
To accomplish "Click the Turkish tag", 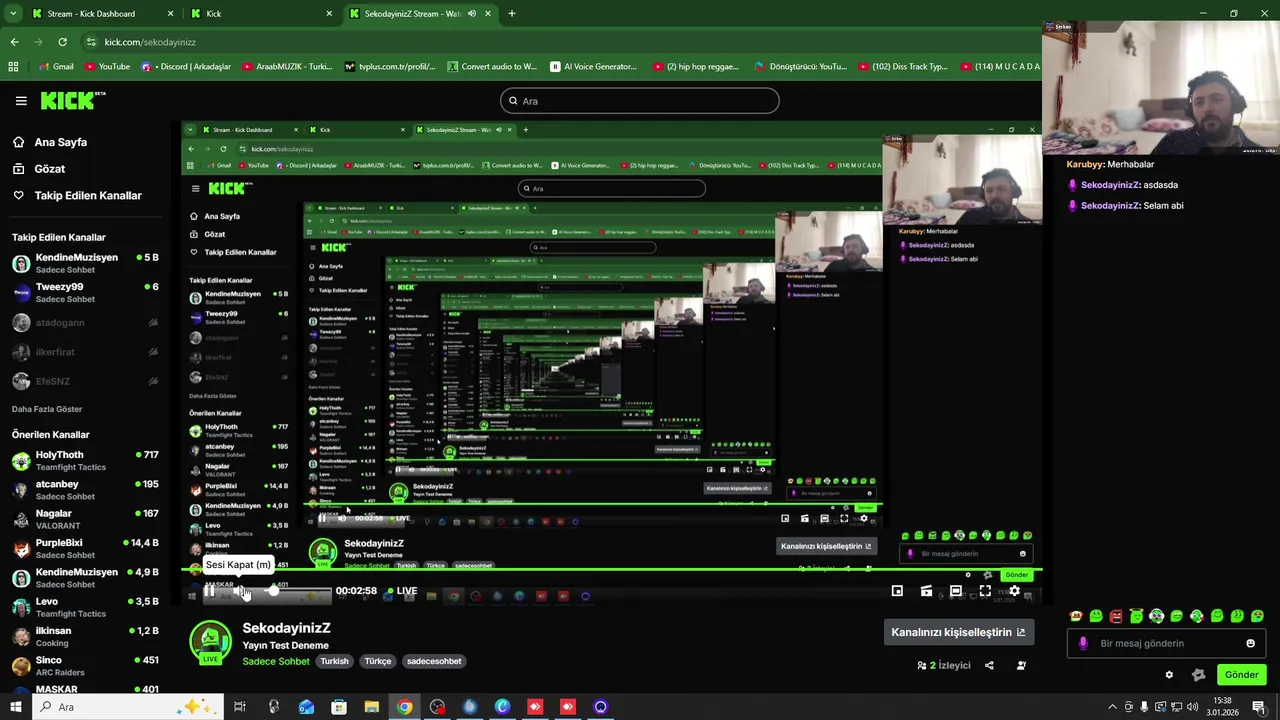I will pos(334,662).
